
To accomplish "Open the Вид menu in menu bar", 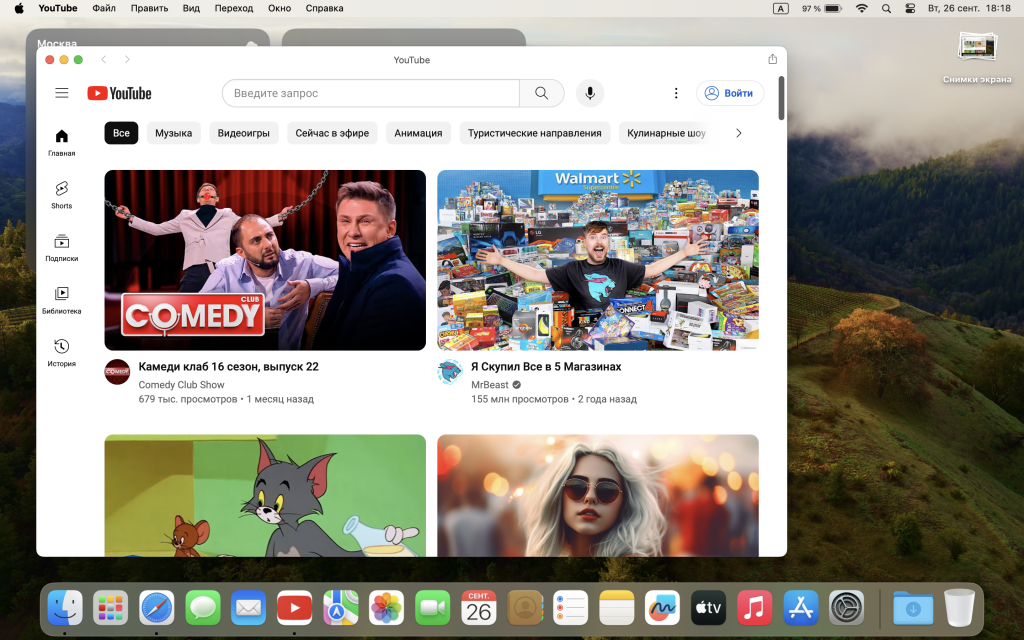I will click(x=191, y=8).
